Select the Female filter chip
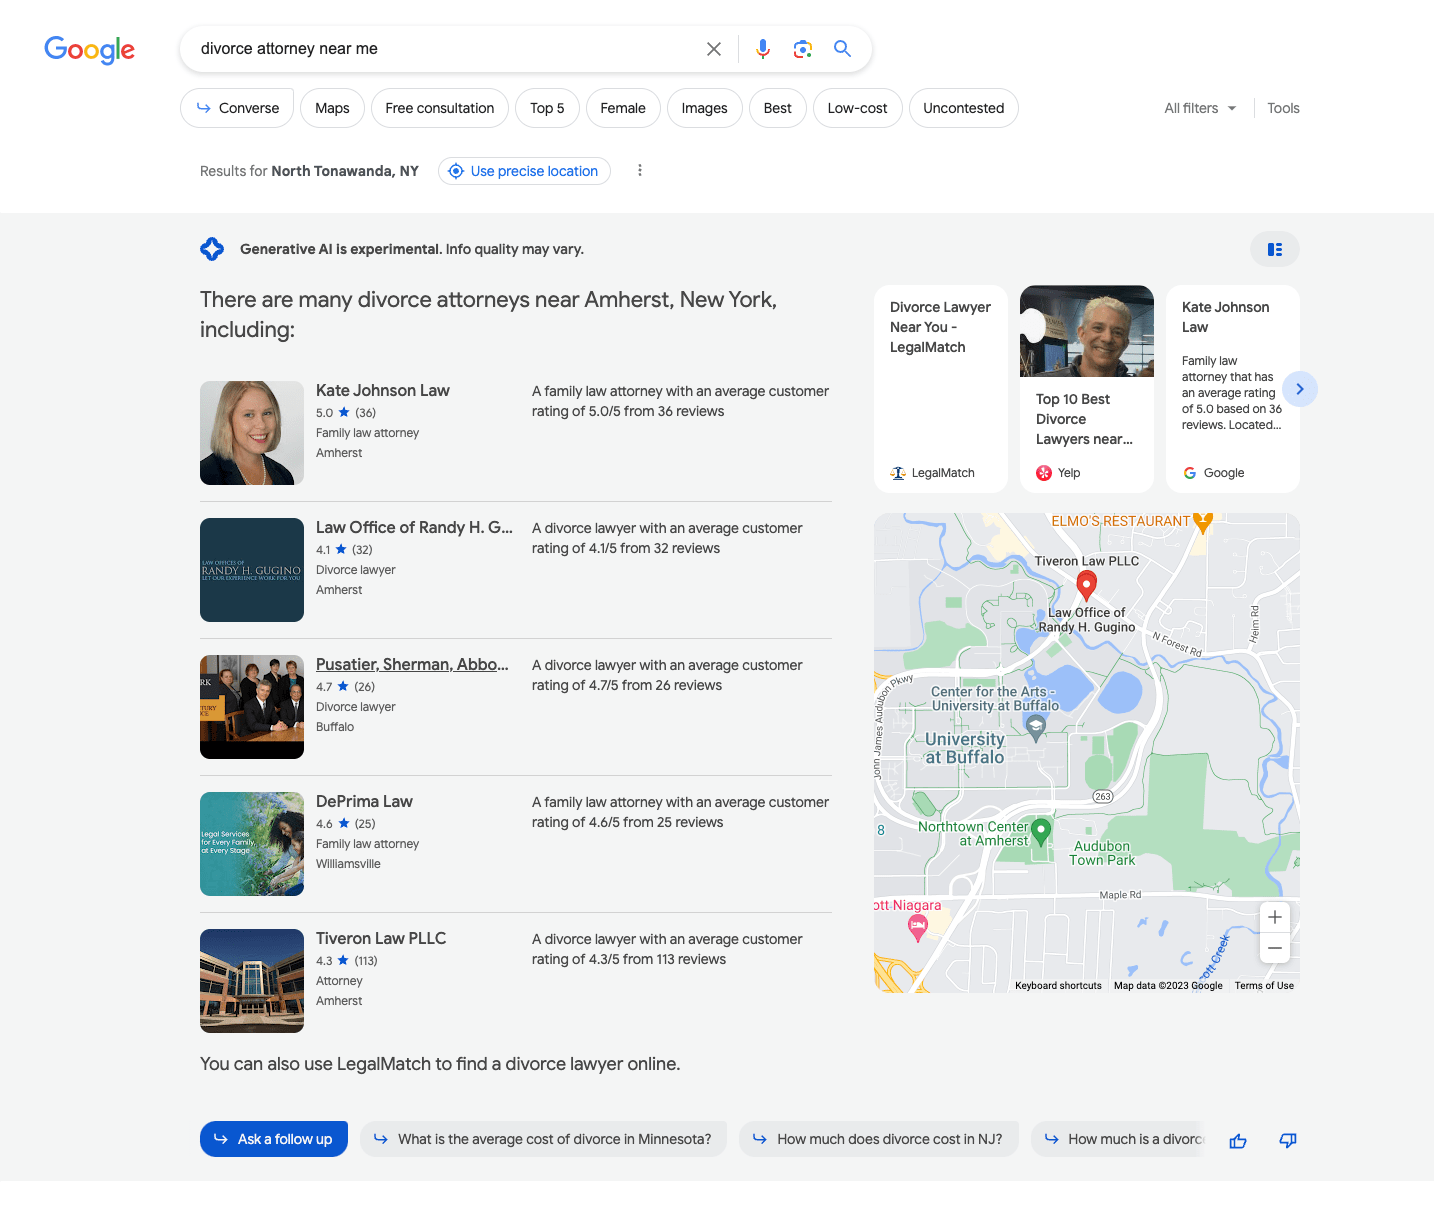Image resolution: width=1434 pixels, height=1208 pixels. pos(623,108)
